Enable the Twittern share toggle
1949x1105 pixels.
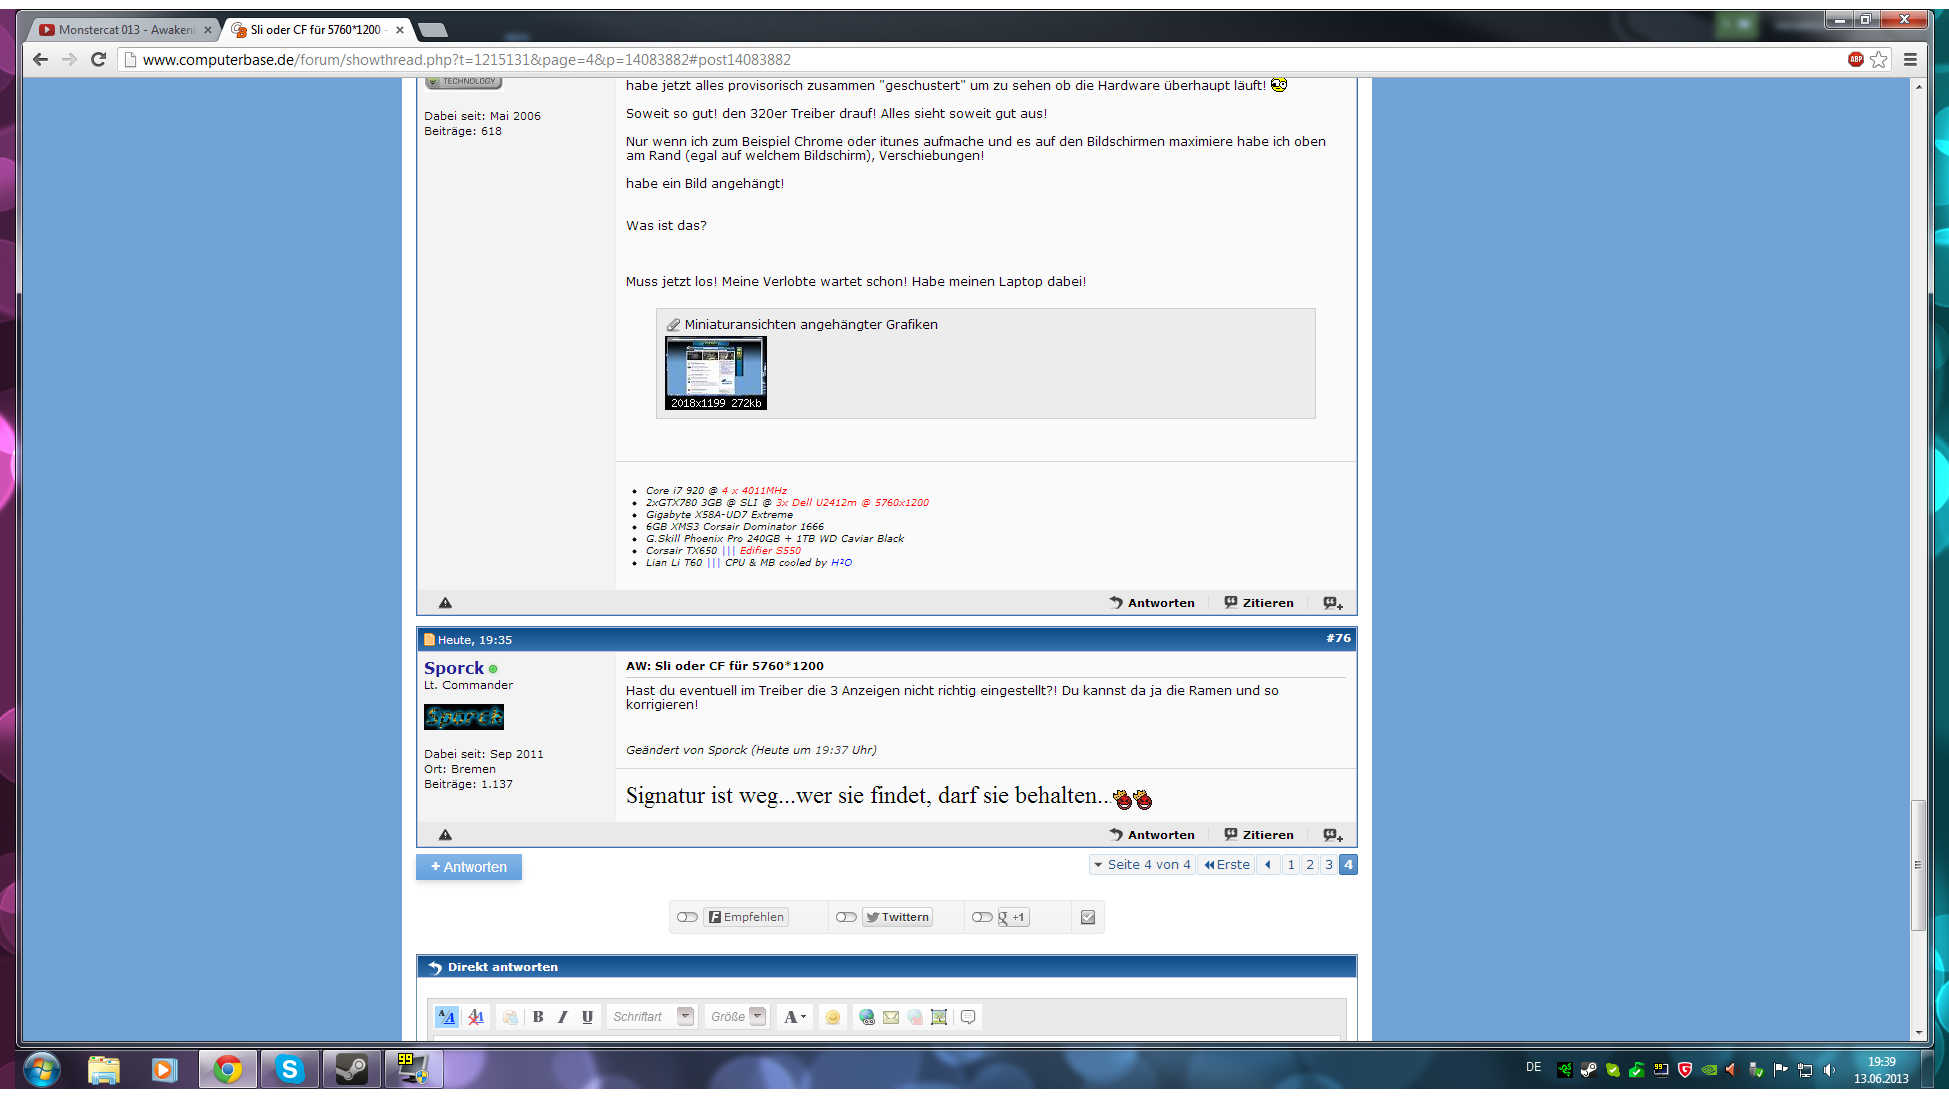point(846,917)
